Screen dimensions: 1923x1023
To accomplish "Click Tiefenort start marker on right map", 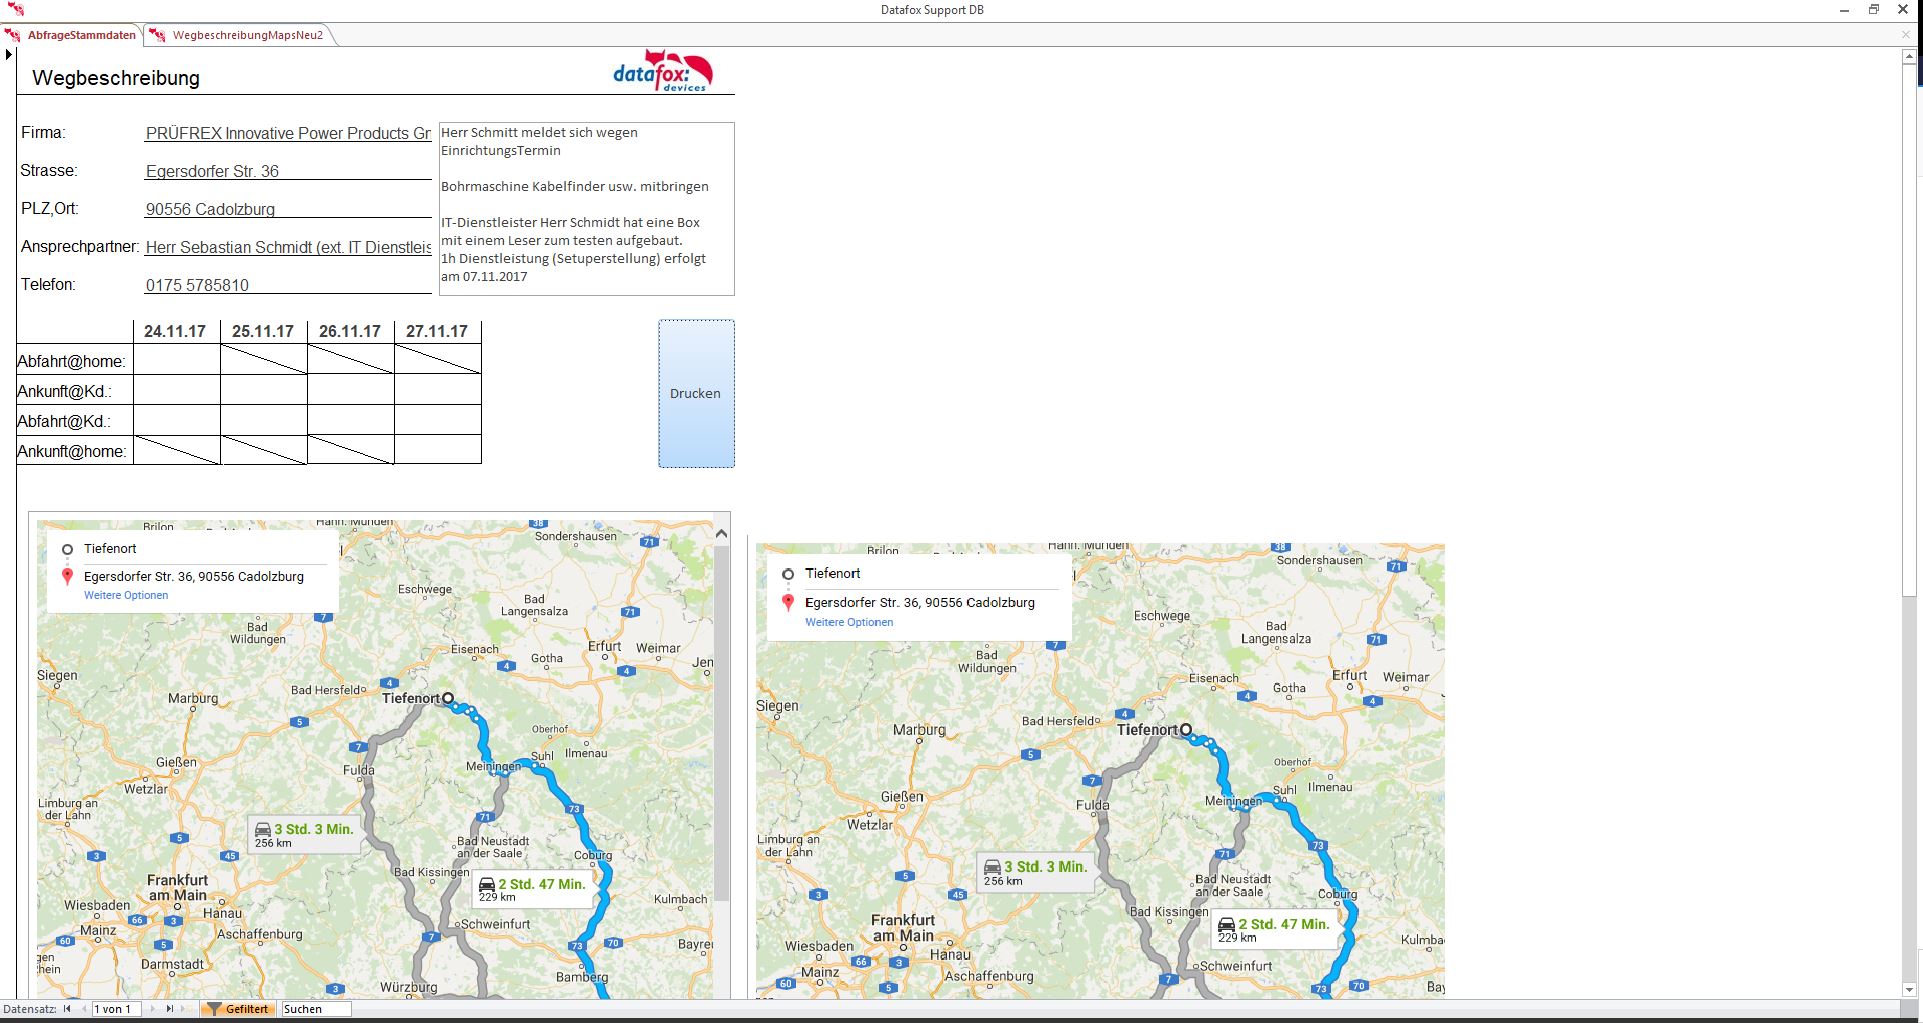I will [1186, 730].
